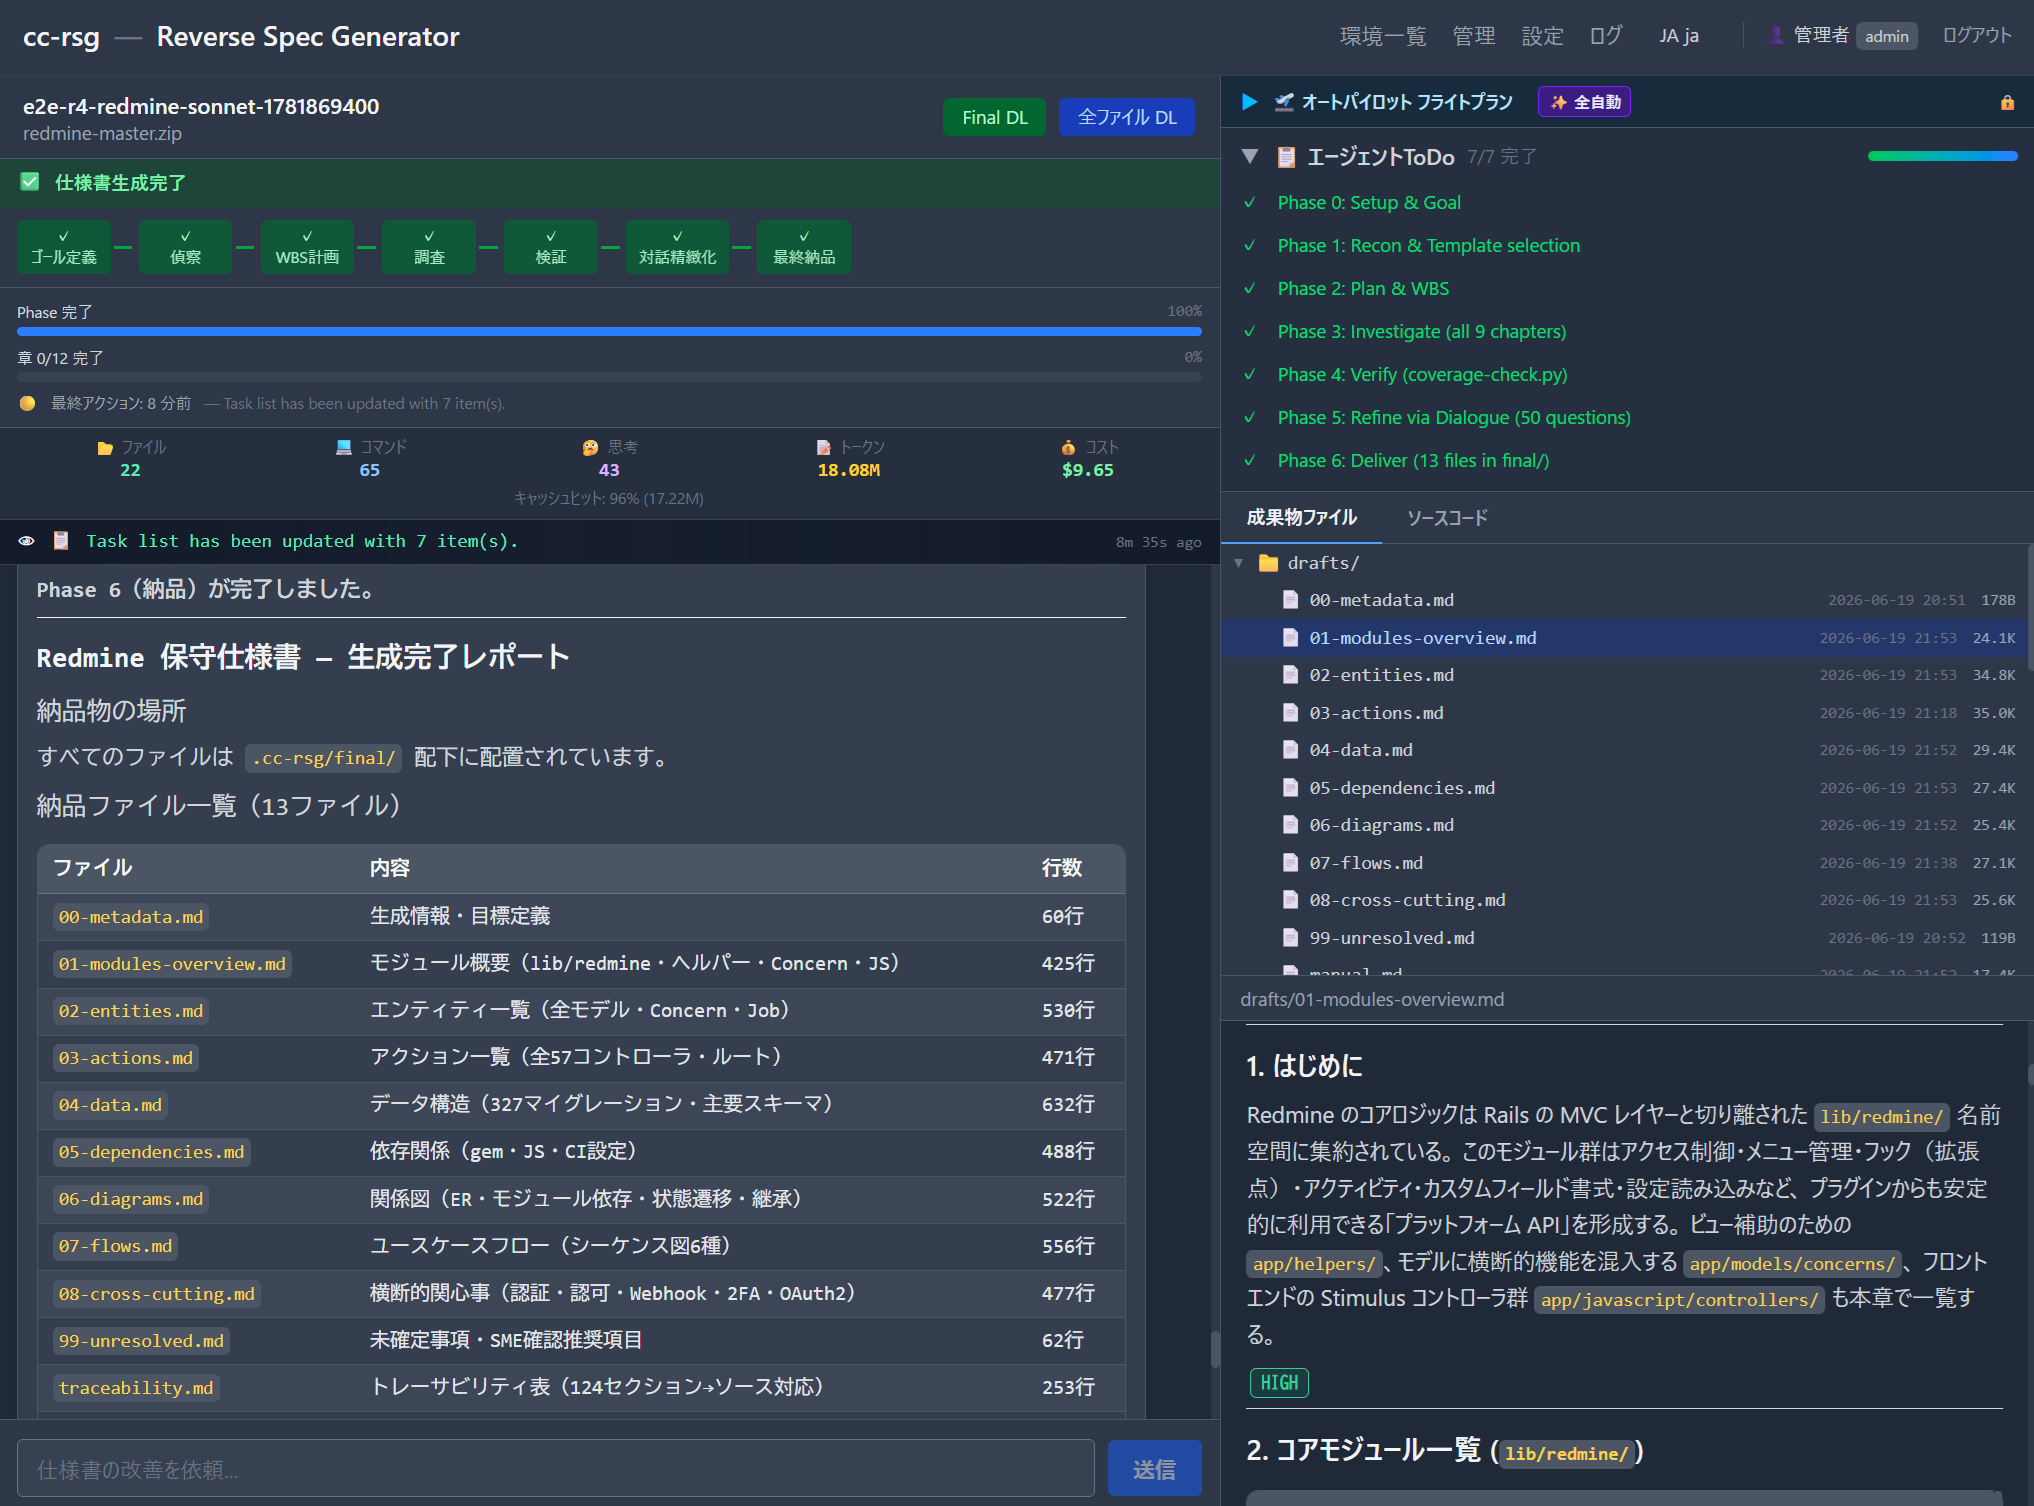Click the user avatar icon beside 管理者
This screenshot has height=1506, width=2034.
pyautogui.click(x=1776, y=36)
